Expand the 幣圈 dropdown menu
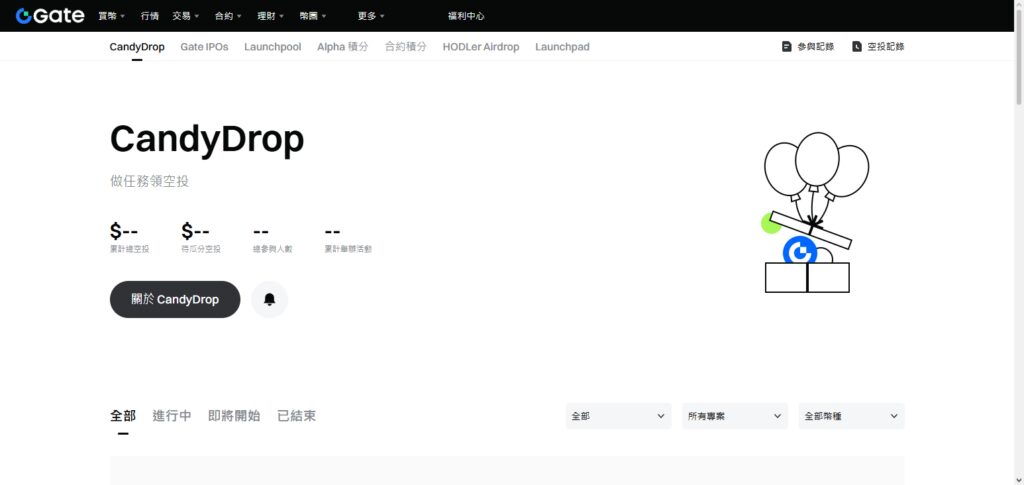This screenshot has height=485, width=1024. [313, 16]
